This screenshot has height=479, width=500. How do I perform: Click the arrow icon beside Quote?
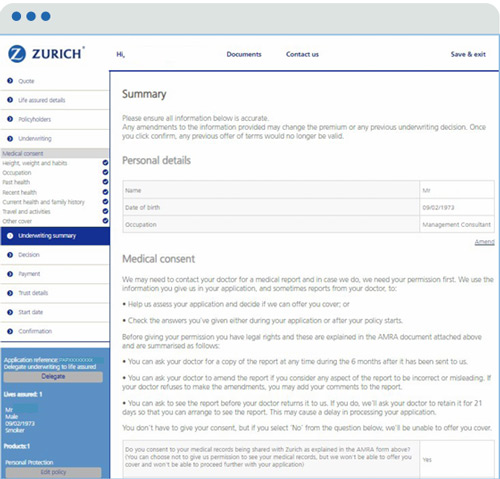point(10,81)
